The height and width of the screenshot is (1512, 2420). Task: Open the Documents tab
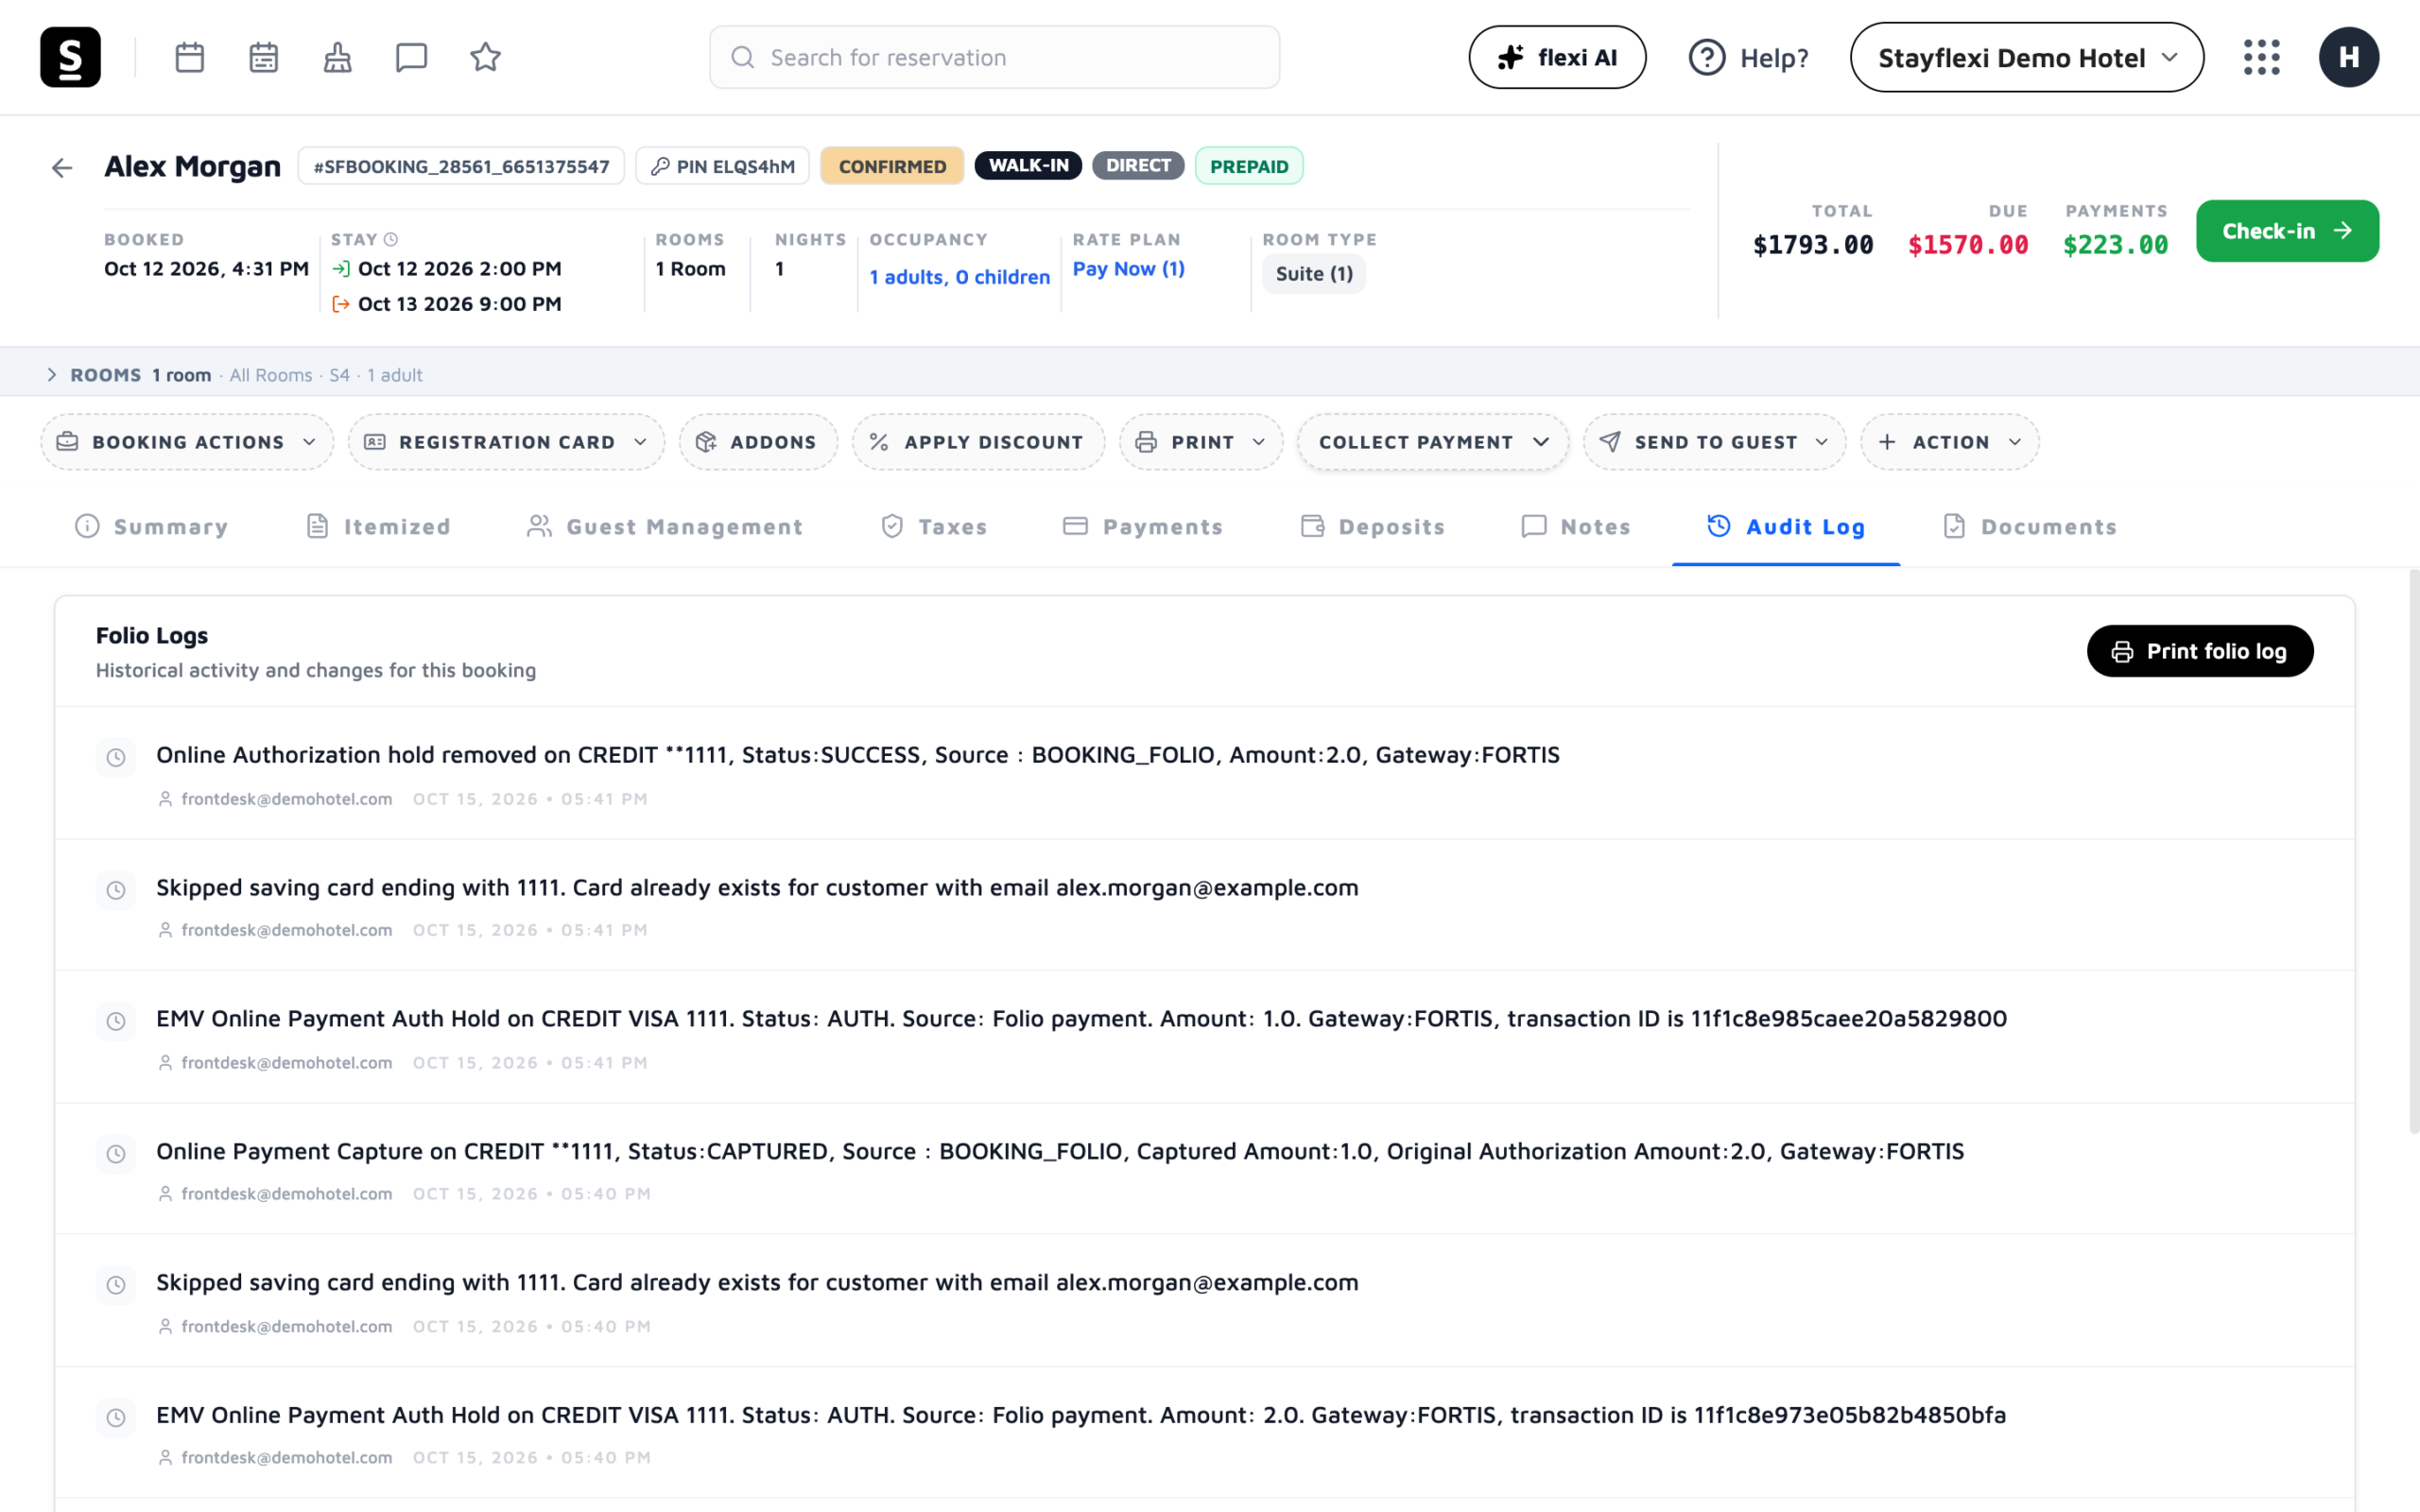click(x=2029, y=527)
